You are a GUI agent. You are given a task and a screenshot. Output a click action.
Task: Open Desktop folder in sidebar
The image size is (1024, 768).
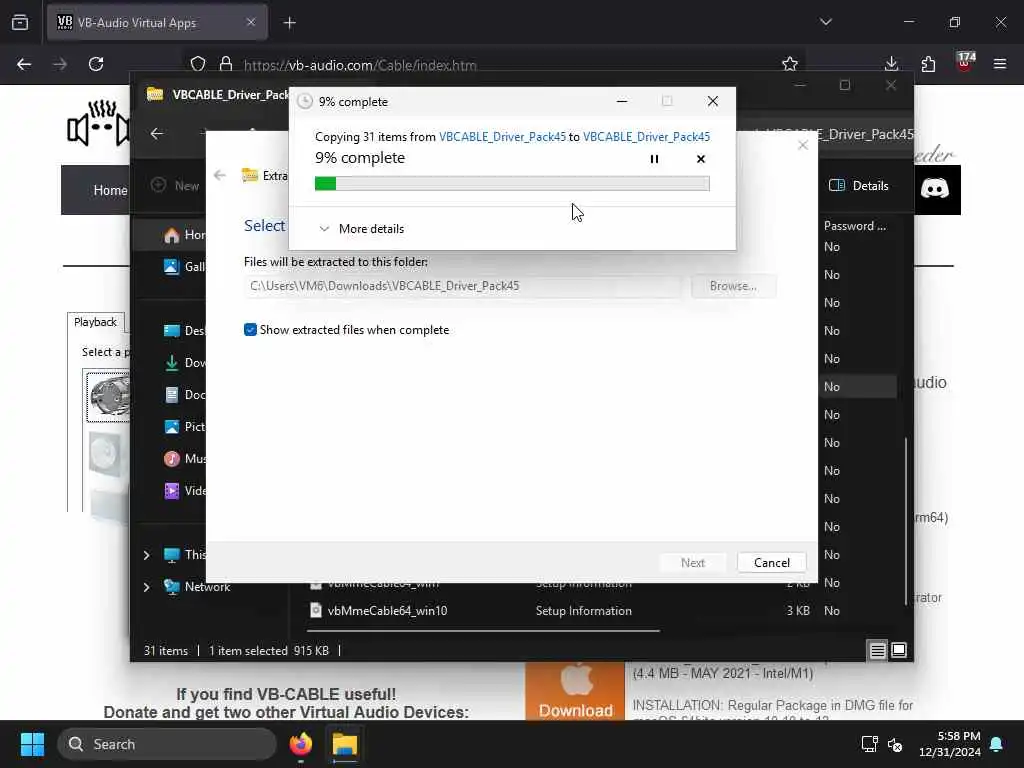pos(184,330)
